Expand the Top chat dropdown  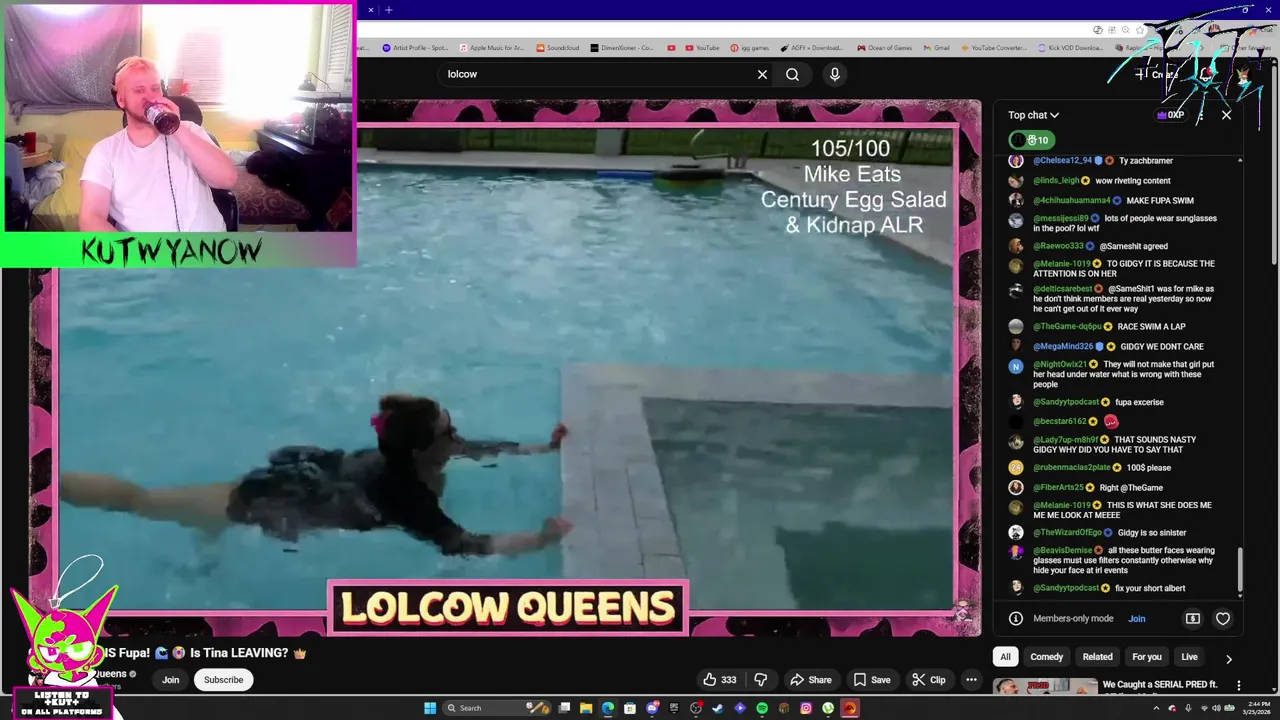click(1033, 115)
